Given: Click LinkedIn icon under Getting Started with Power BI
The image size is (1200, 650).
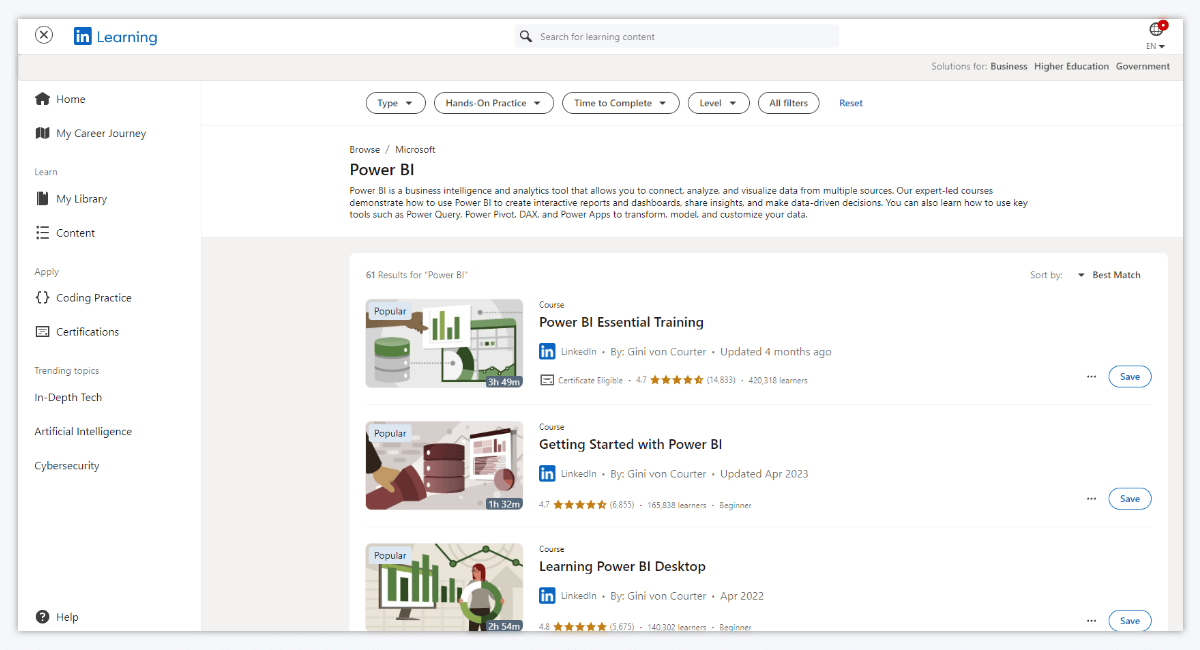Looking at the screenshot, I should pyautogui.click(x=547, y=474).
